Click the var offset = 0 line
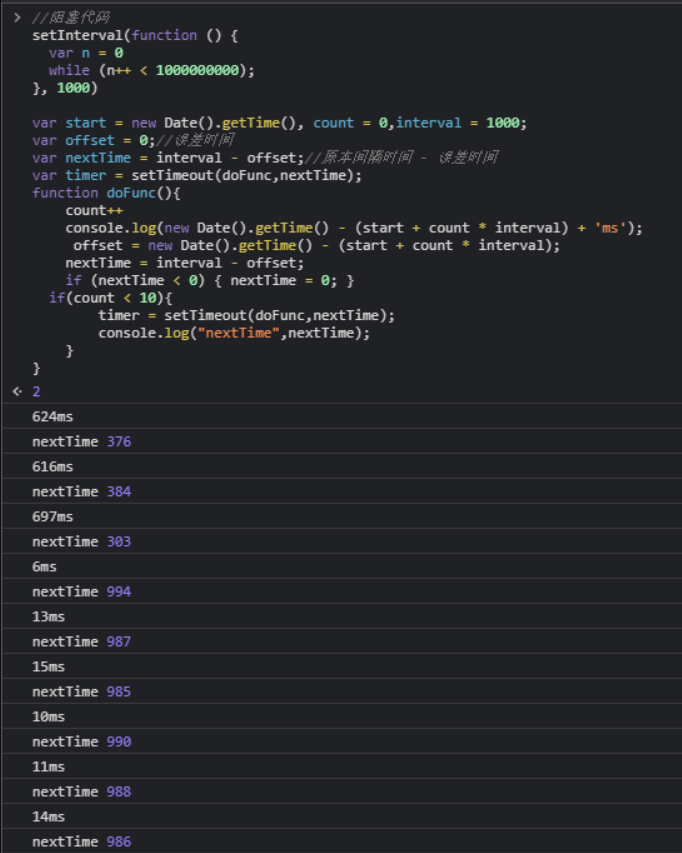The width and height of the screenshot is (682, 853). point(133,140)
